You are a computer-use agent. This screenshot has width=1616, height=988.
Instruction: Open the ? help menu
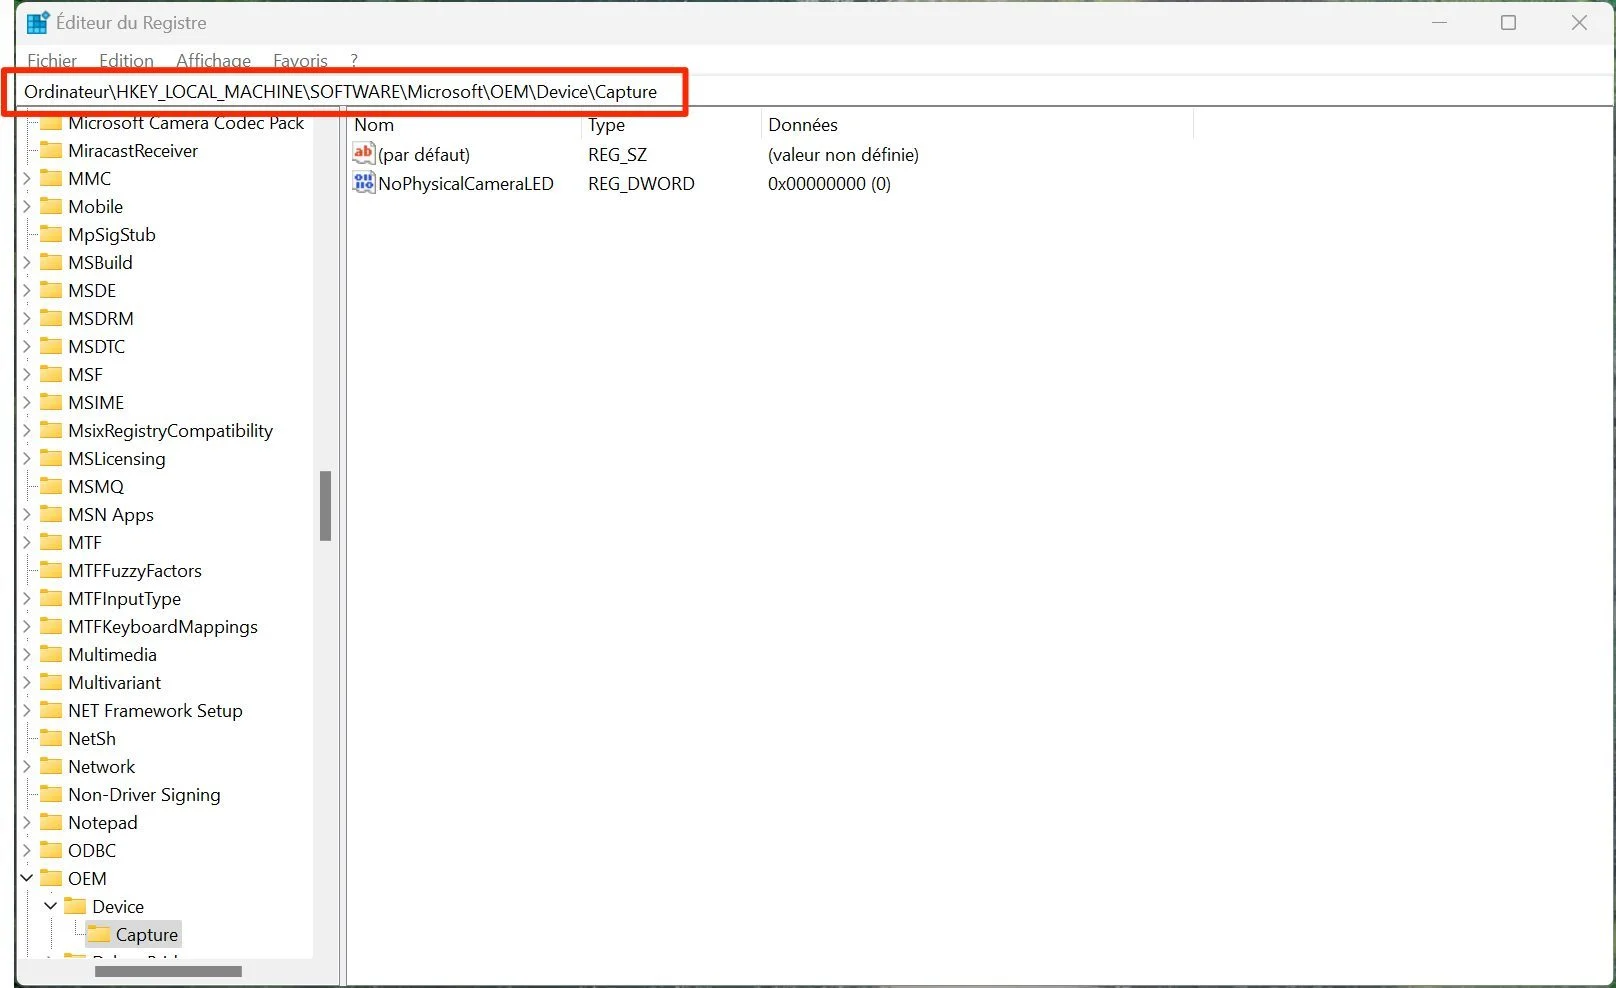[354, 61]
